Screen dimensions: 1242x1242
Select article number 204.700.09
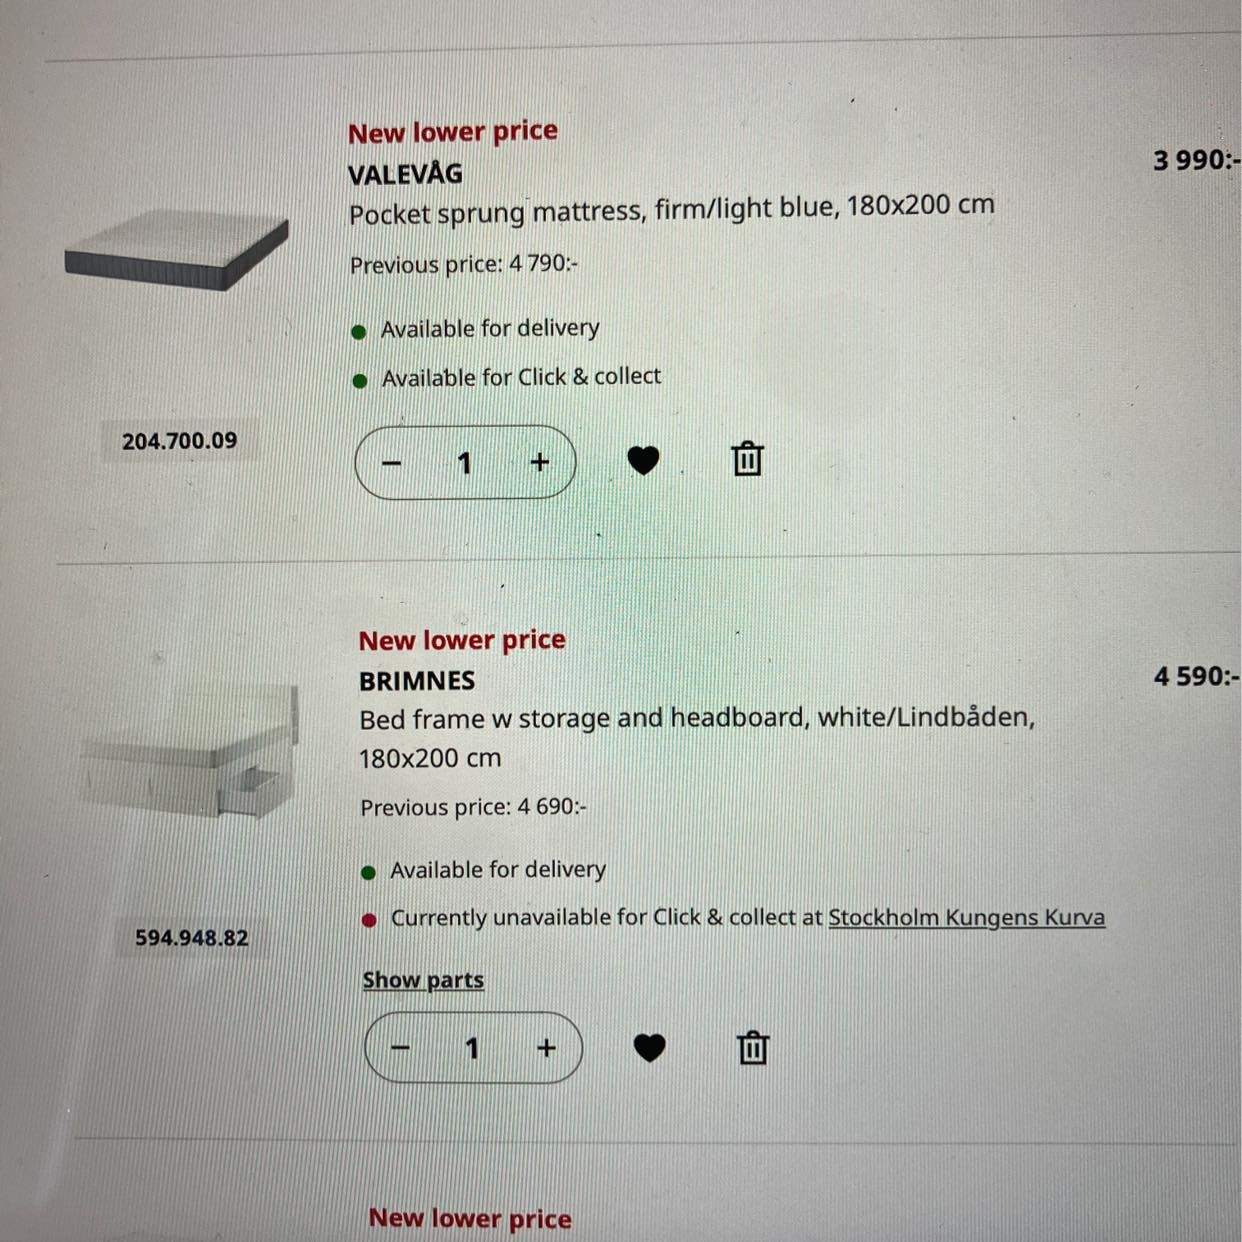point(180,441)
